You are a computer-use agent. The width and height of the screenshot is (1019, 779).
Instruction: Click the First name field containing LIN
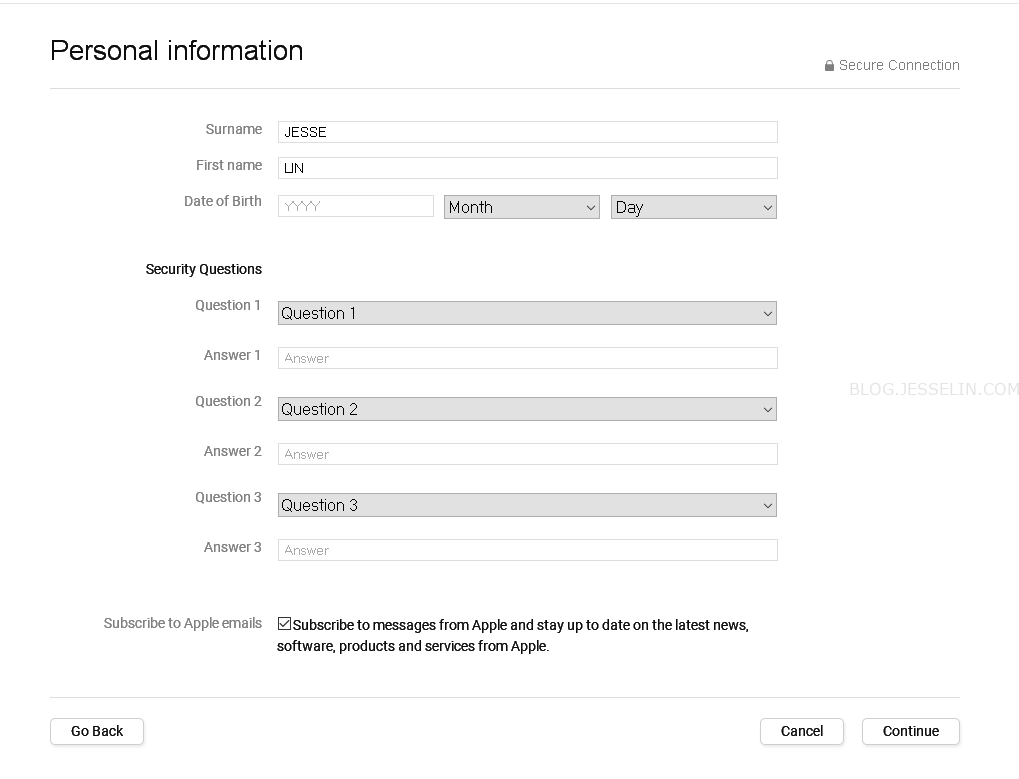tap(527, 168)
